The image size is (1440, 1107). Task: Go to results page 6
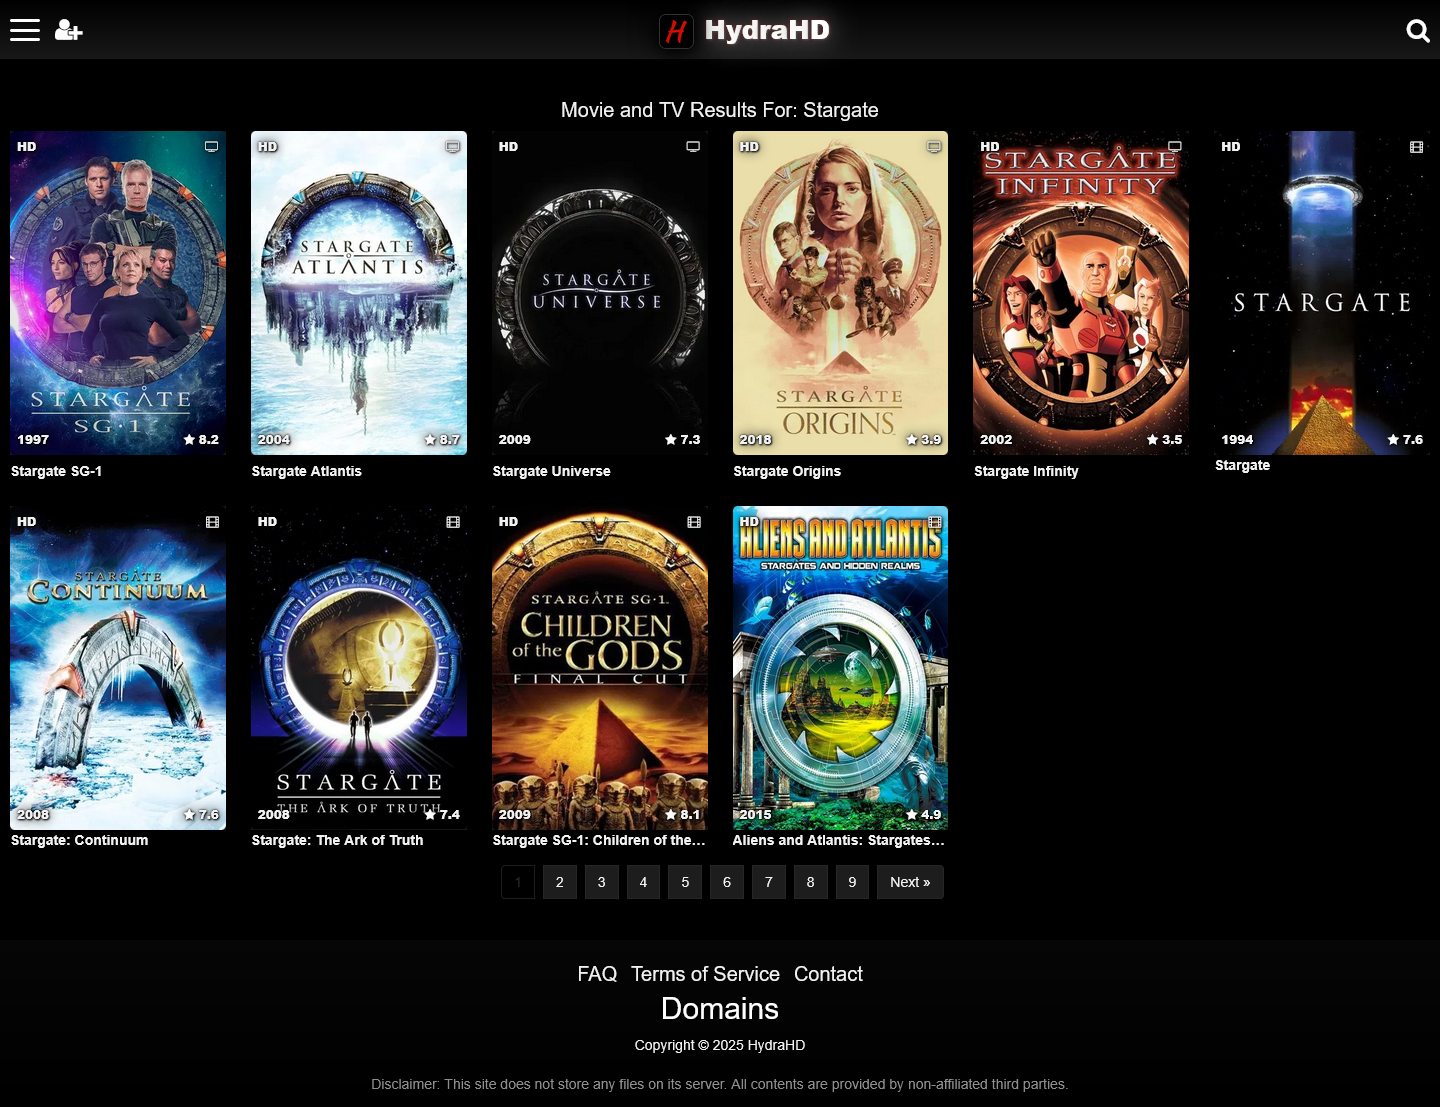(727, 882)
